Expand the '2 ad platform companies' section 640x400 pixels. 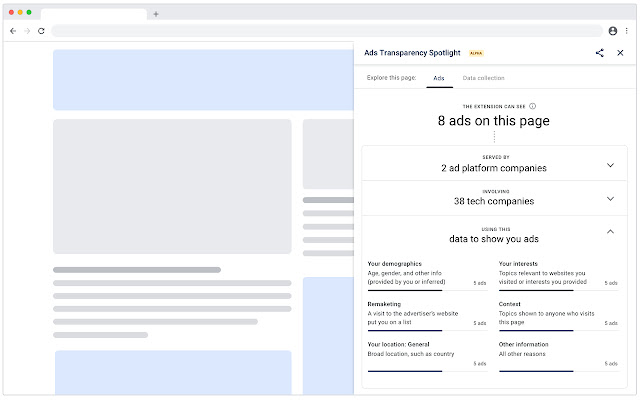coord(610,164)
